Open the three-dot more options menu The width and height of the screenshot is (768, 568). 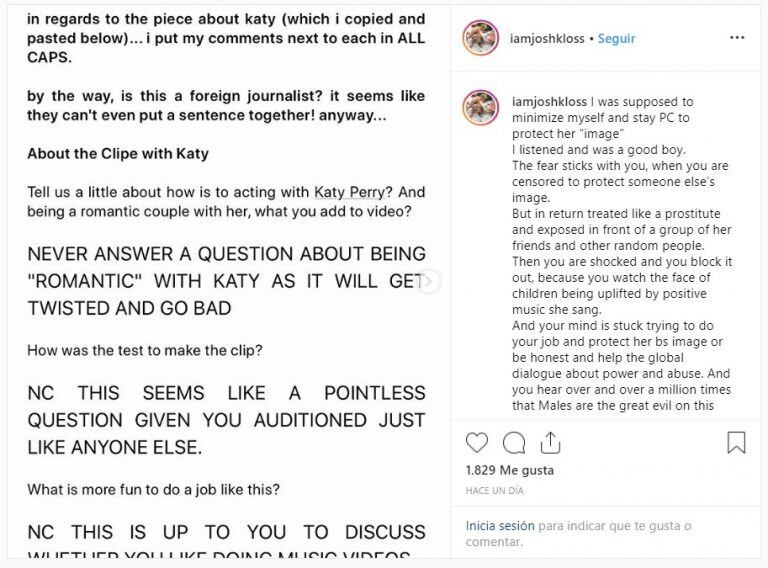click(737, 38)
